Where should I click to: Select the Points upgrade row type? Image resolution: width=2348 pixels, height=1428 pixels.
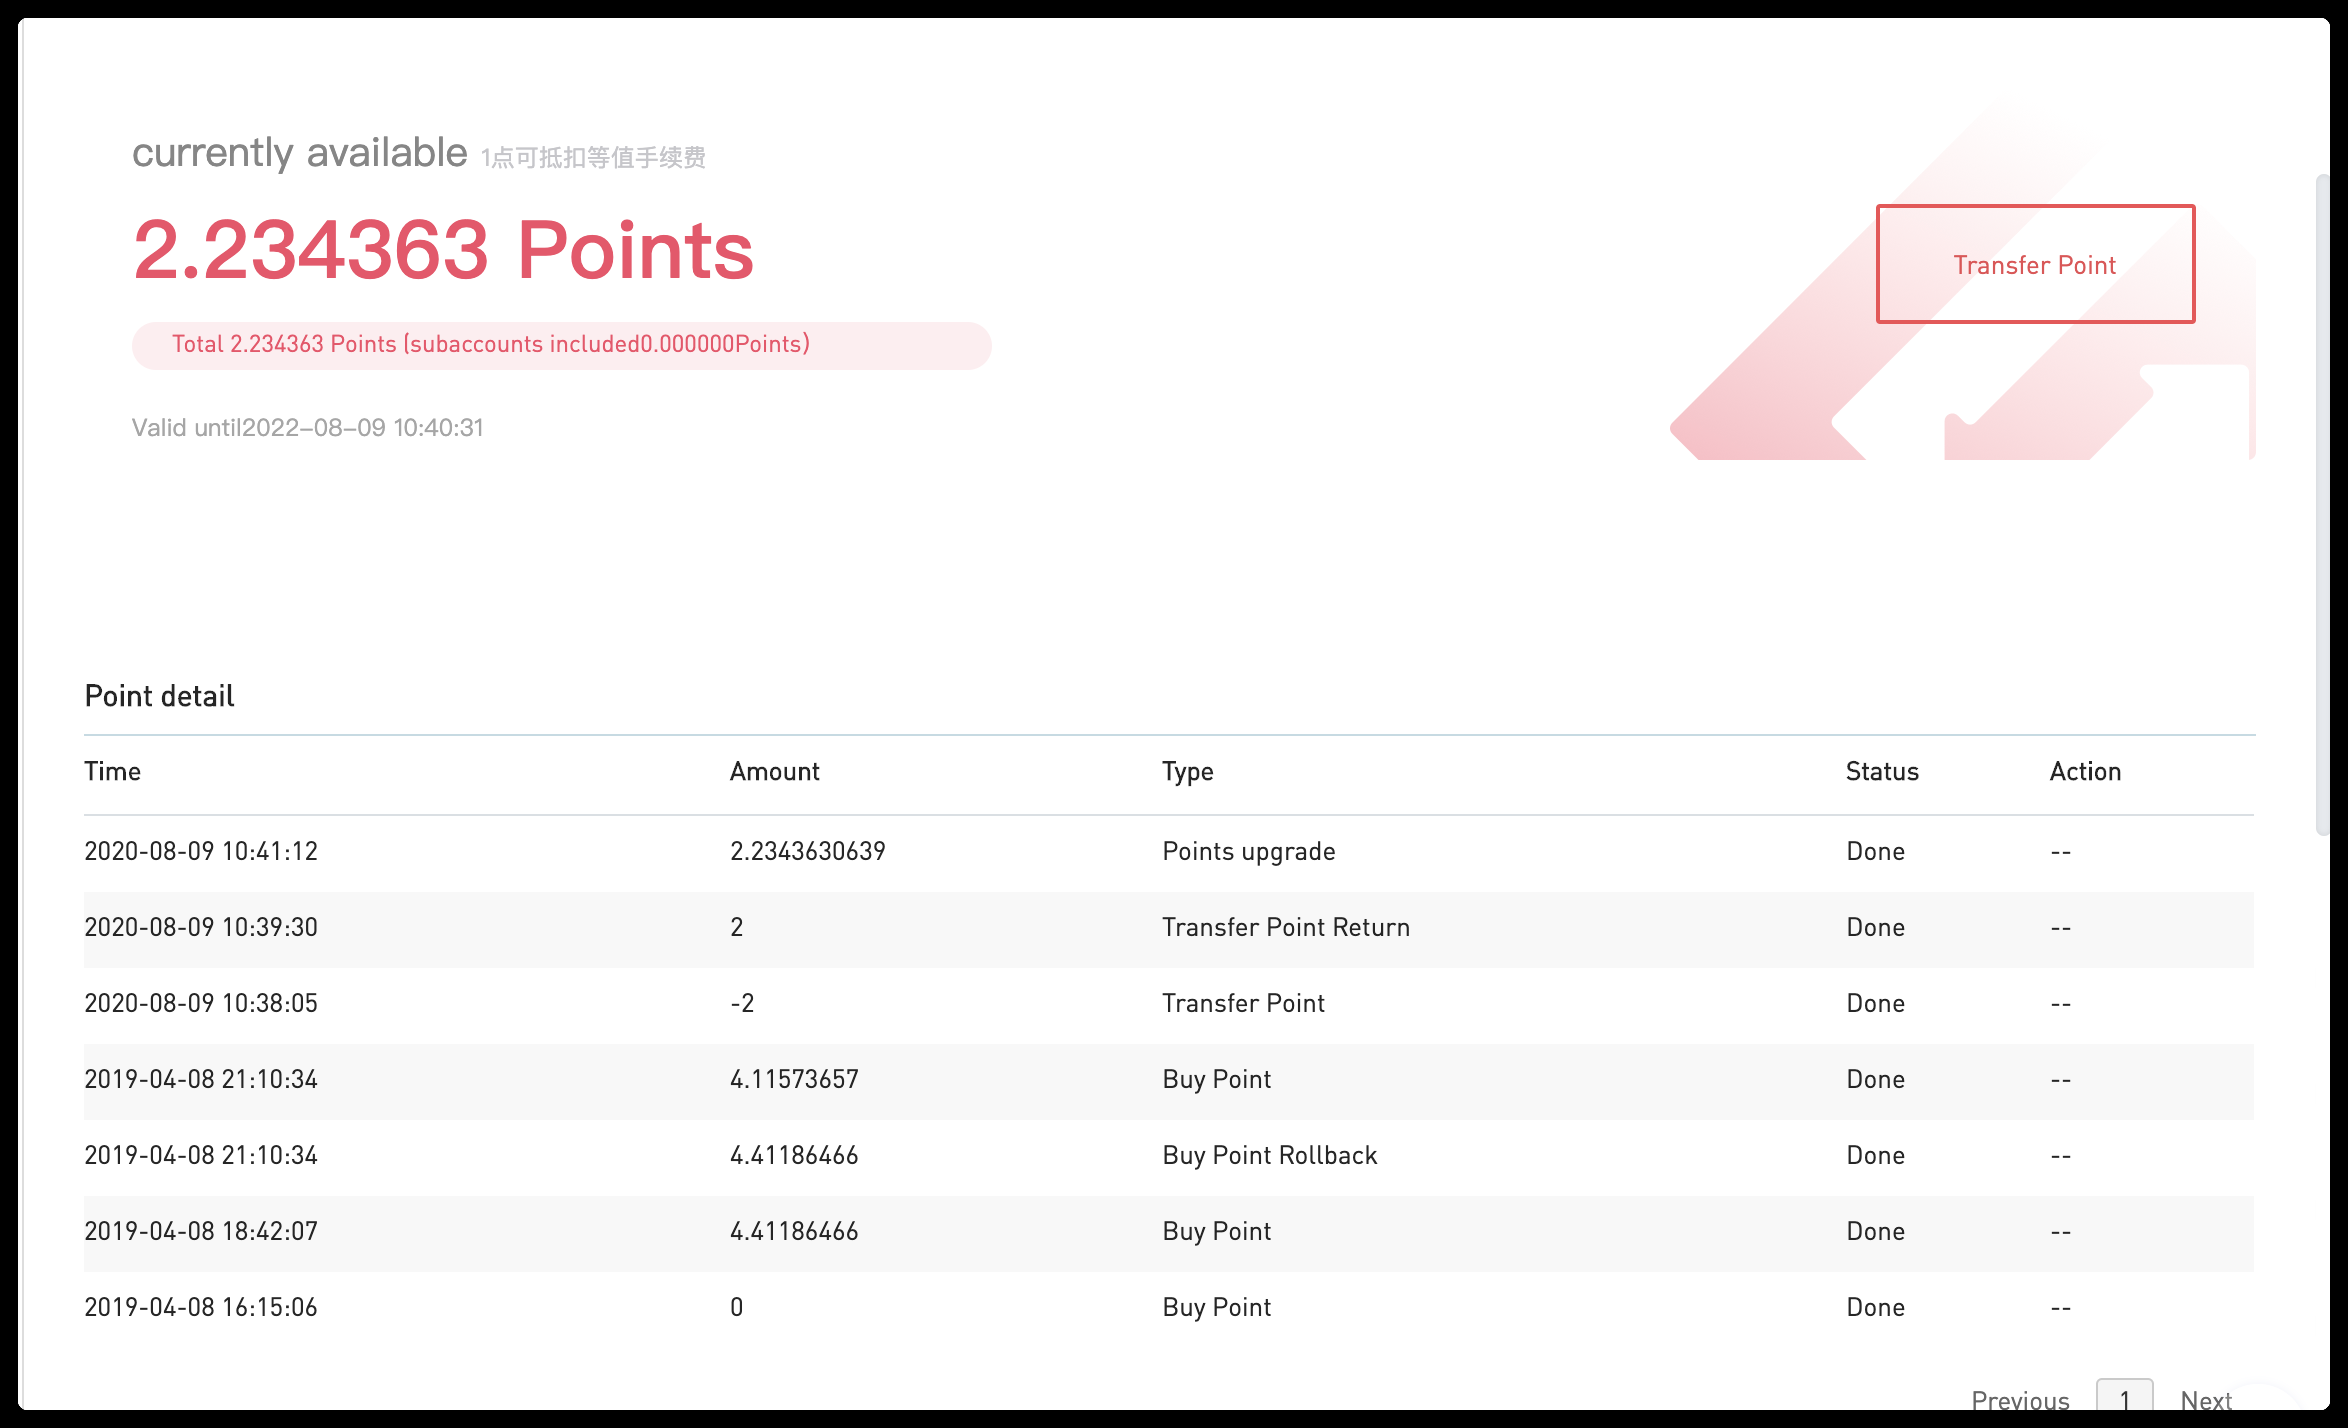[1248, 851]
